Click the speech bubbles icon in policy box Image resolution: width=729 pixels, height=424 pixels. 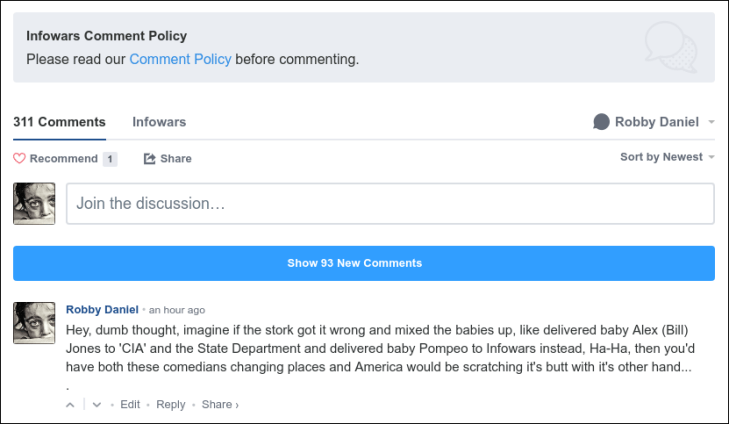tap(669, 46)
